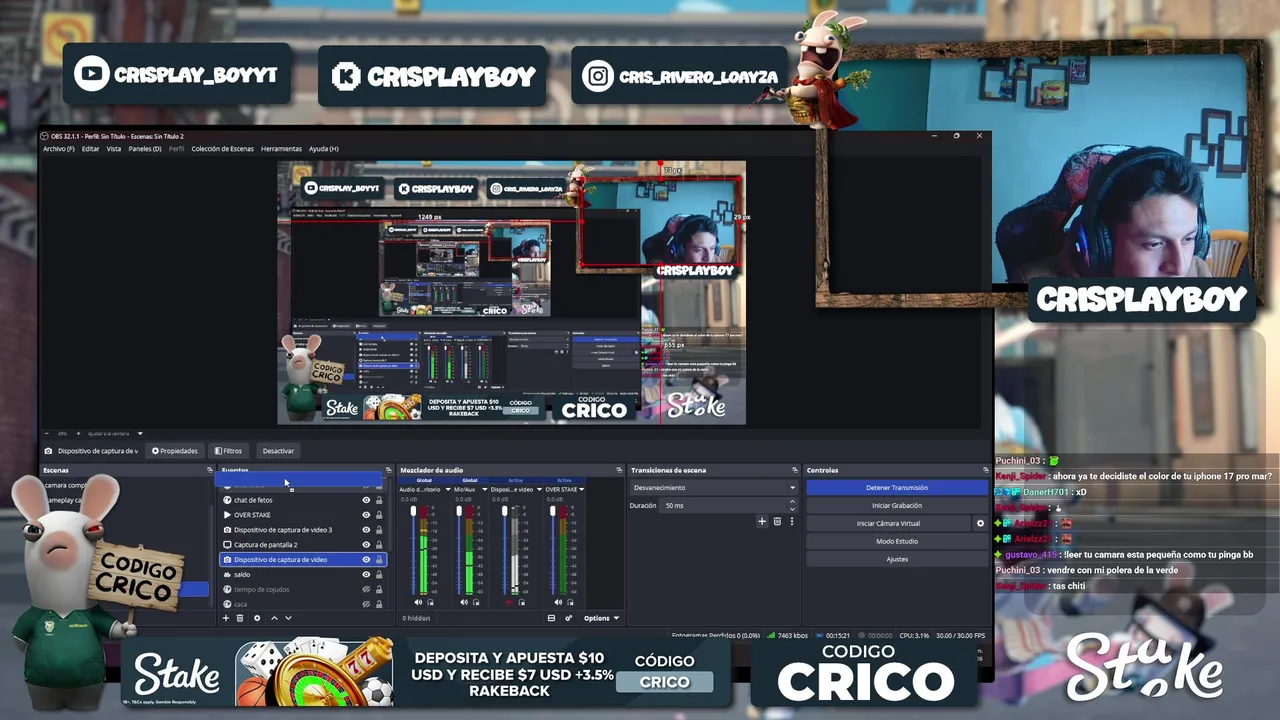The width and height of the screenshot is (1280, 720).
Task: Hide Captura de pantalla 2 source
Action: (366, 545)
